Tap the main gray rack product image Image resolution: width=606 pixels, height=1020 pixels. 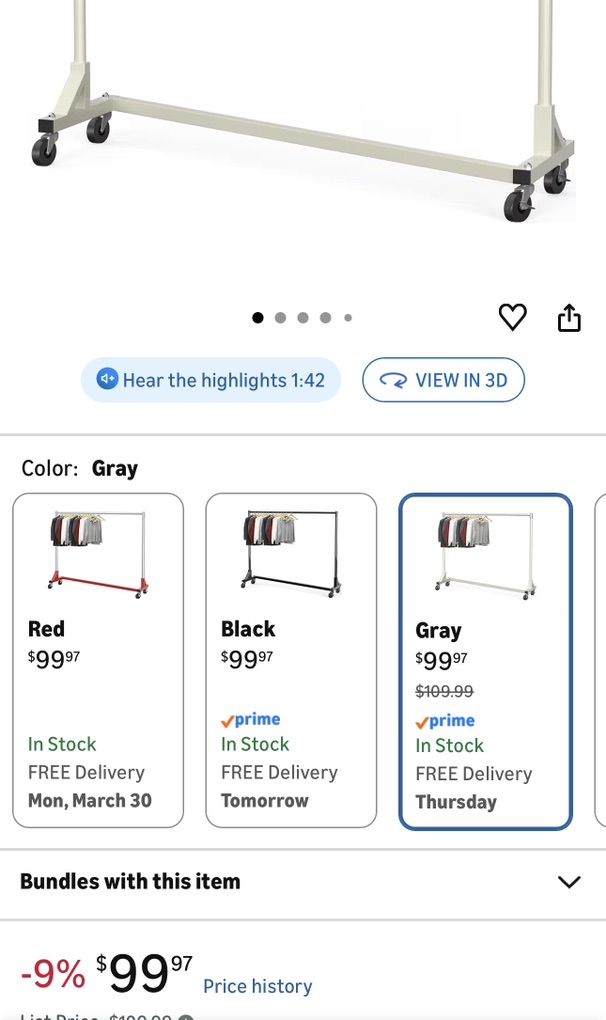tap(303, 110)
